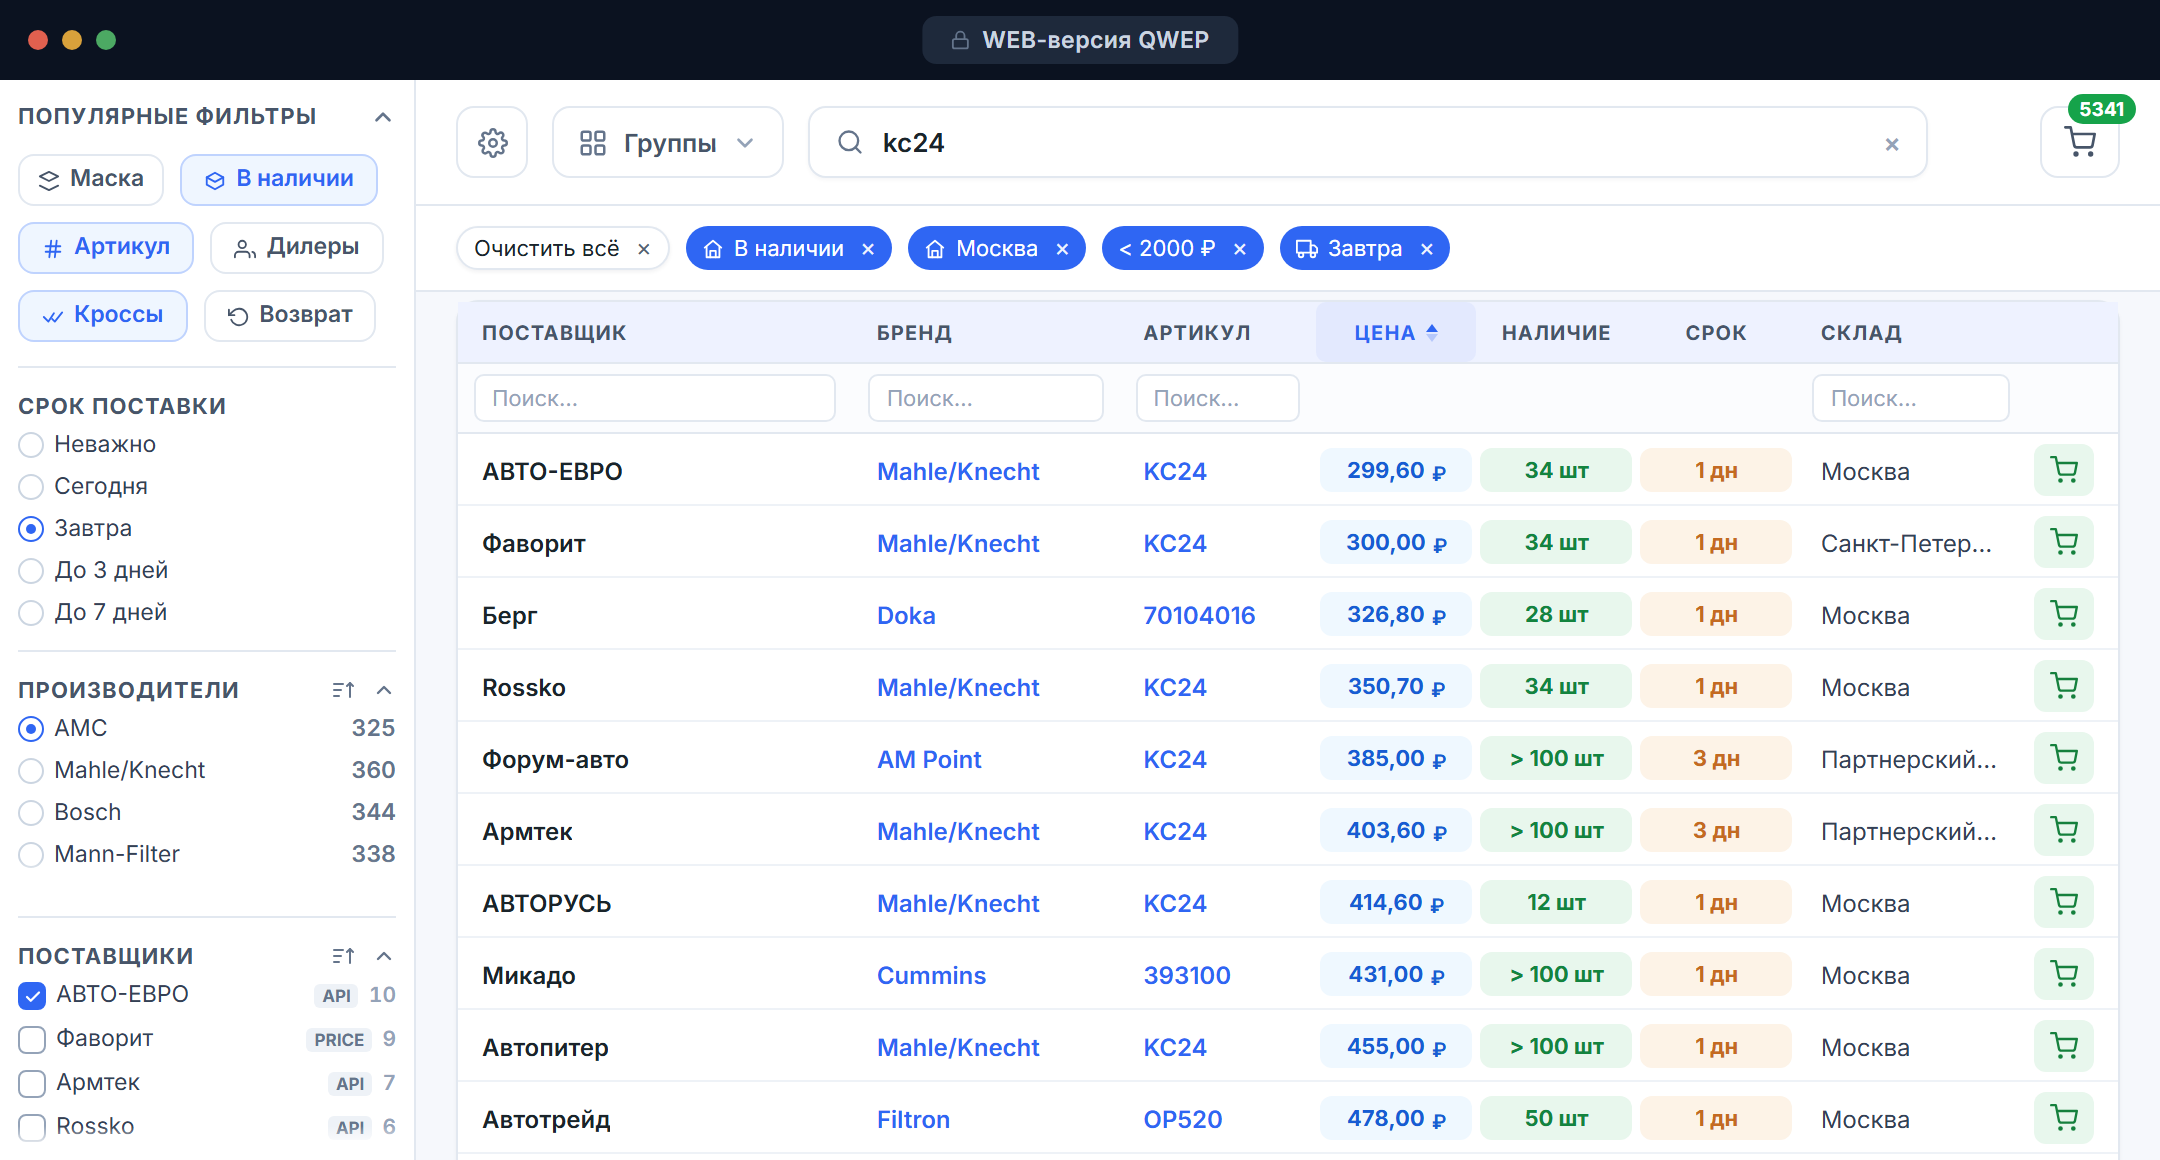
Task: Toggle the Дилеры filter
Action: pos(296,247)
